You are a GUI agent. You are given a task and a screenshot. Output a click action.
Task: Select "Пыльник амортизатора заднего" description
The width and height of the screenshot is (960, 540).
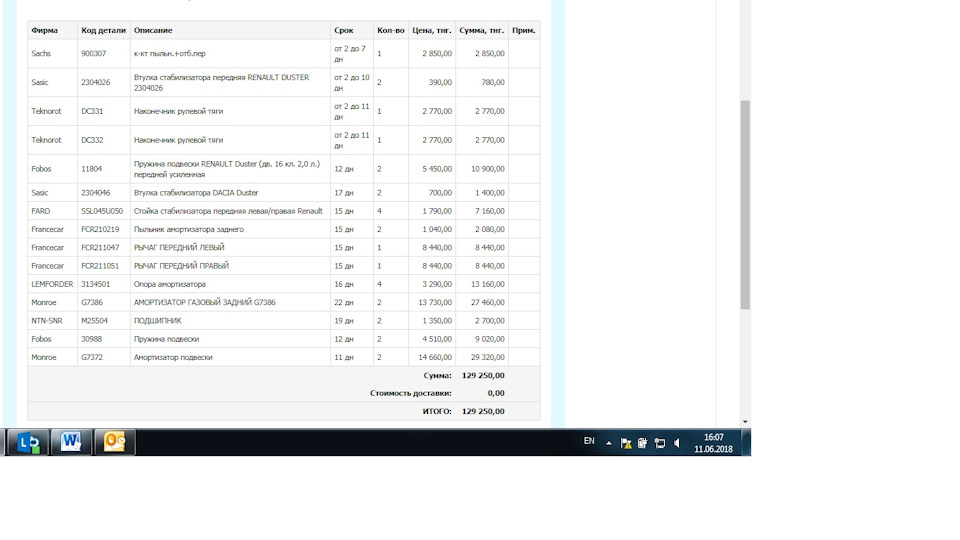pos(189,229)
